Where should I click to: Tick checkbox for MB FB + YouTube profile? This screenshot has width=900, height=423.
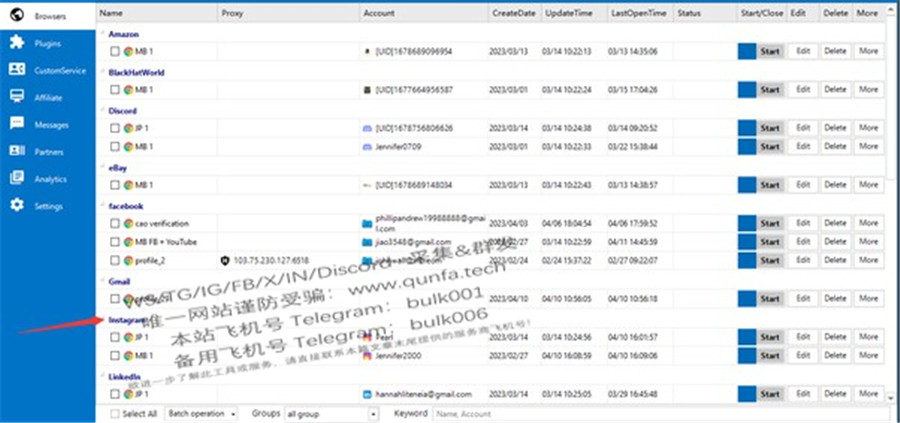pyautogui.click(x=115, y=242)
